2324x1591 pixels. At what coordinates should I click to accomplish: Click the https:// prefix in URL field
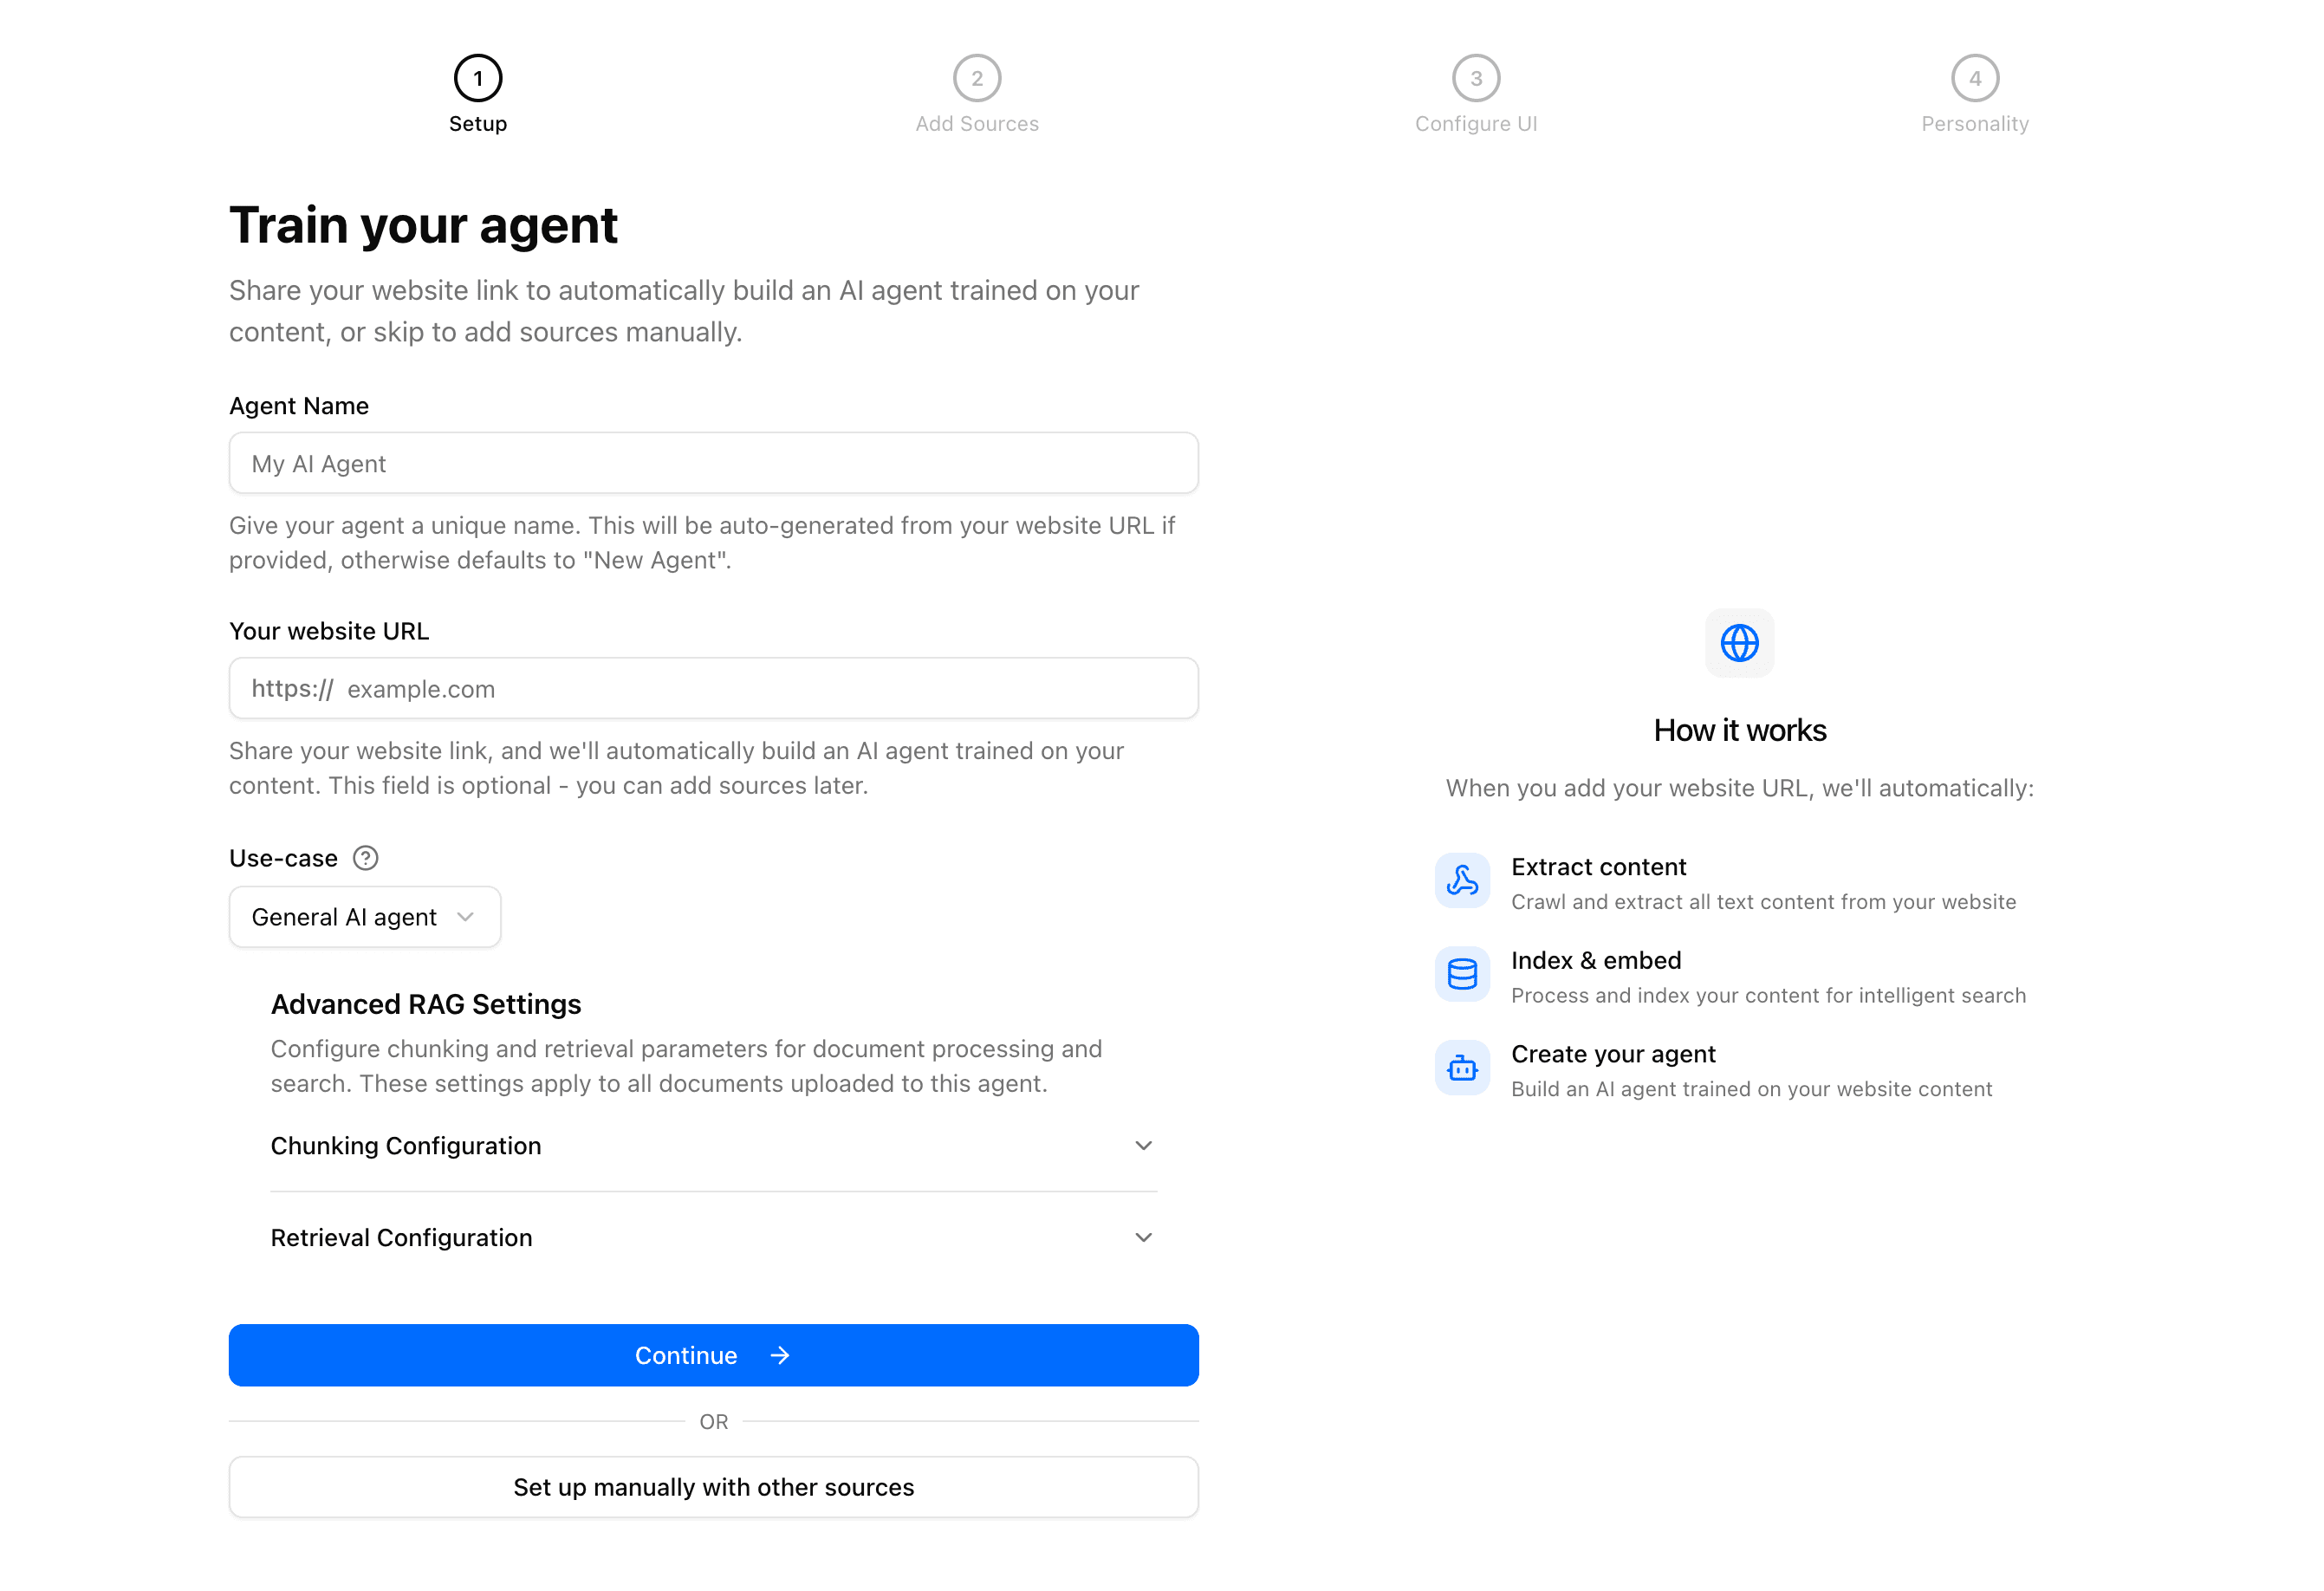291,688
